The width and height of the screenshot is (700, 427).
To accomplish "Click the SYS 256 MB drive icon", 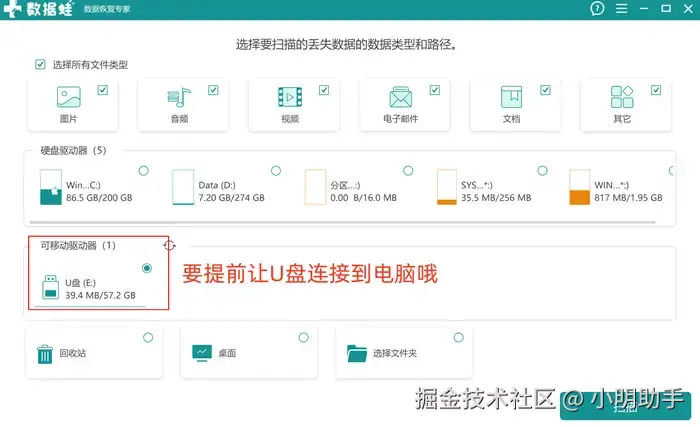I will (447, 187).
